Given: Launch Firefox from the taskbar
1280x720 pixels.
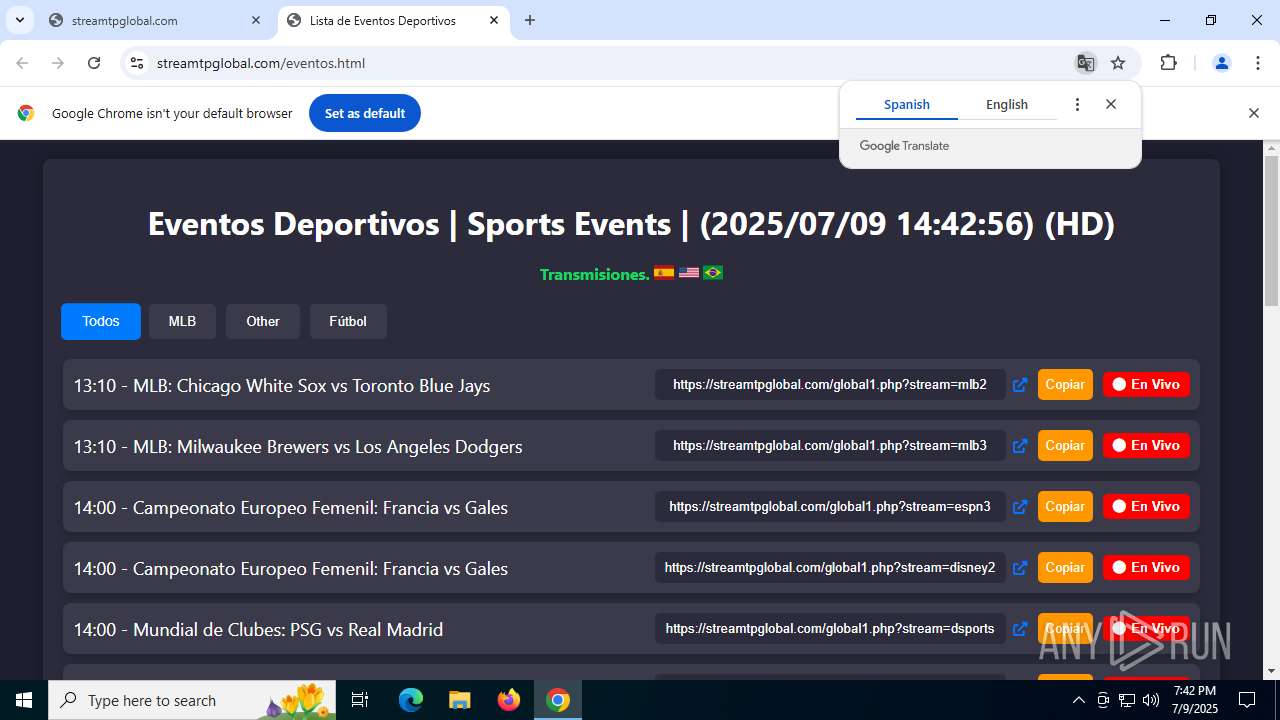Looking at the screenshot, I should point(509,700).
